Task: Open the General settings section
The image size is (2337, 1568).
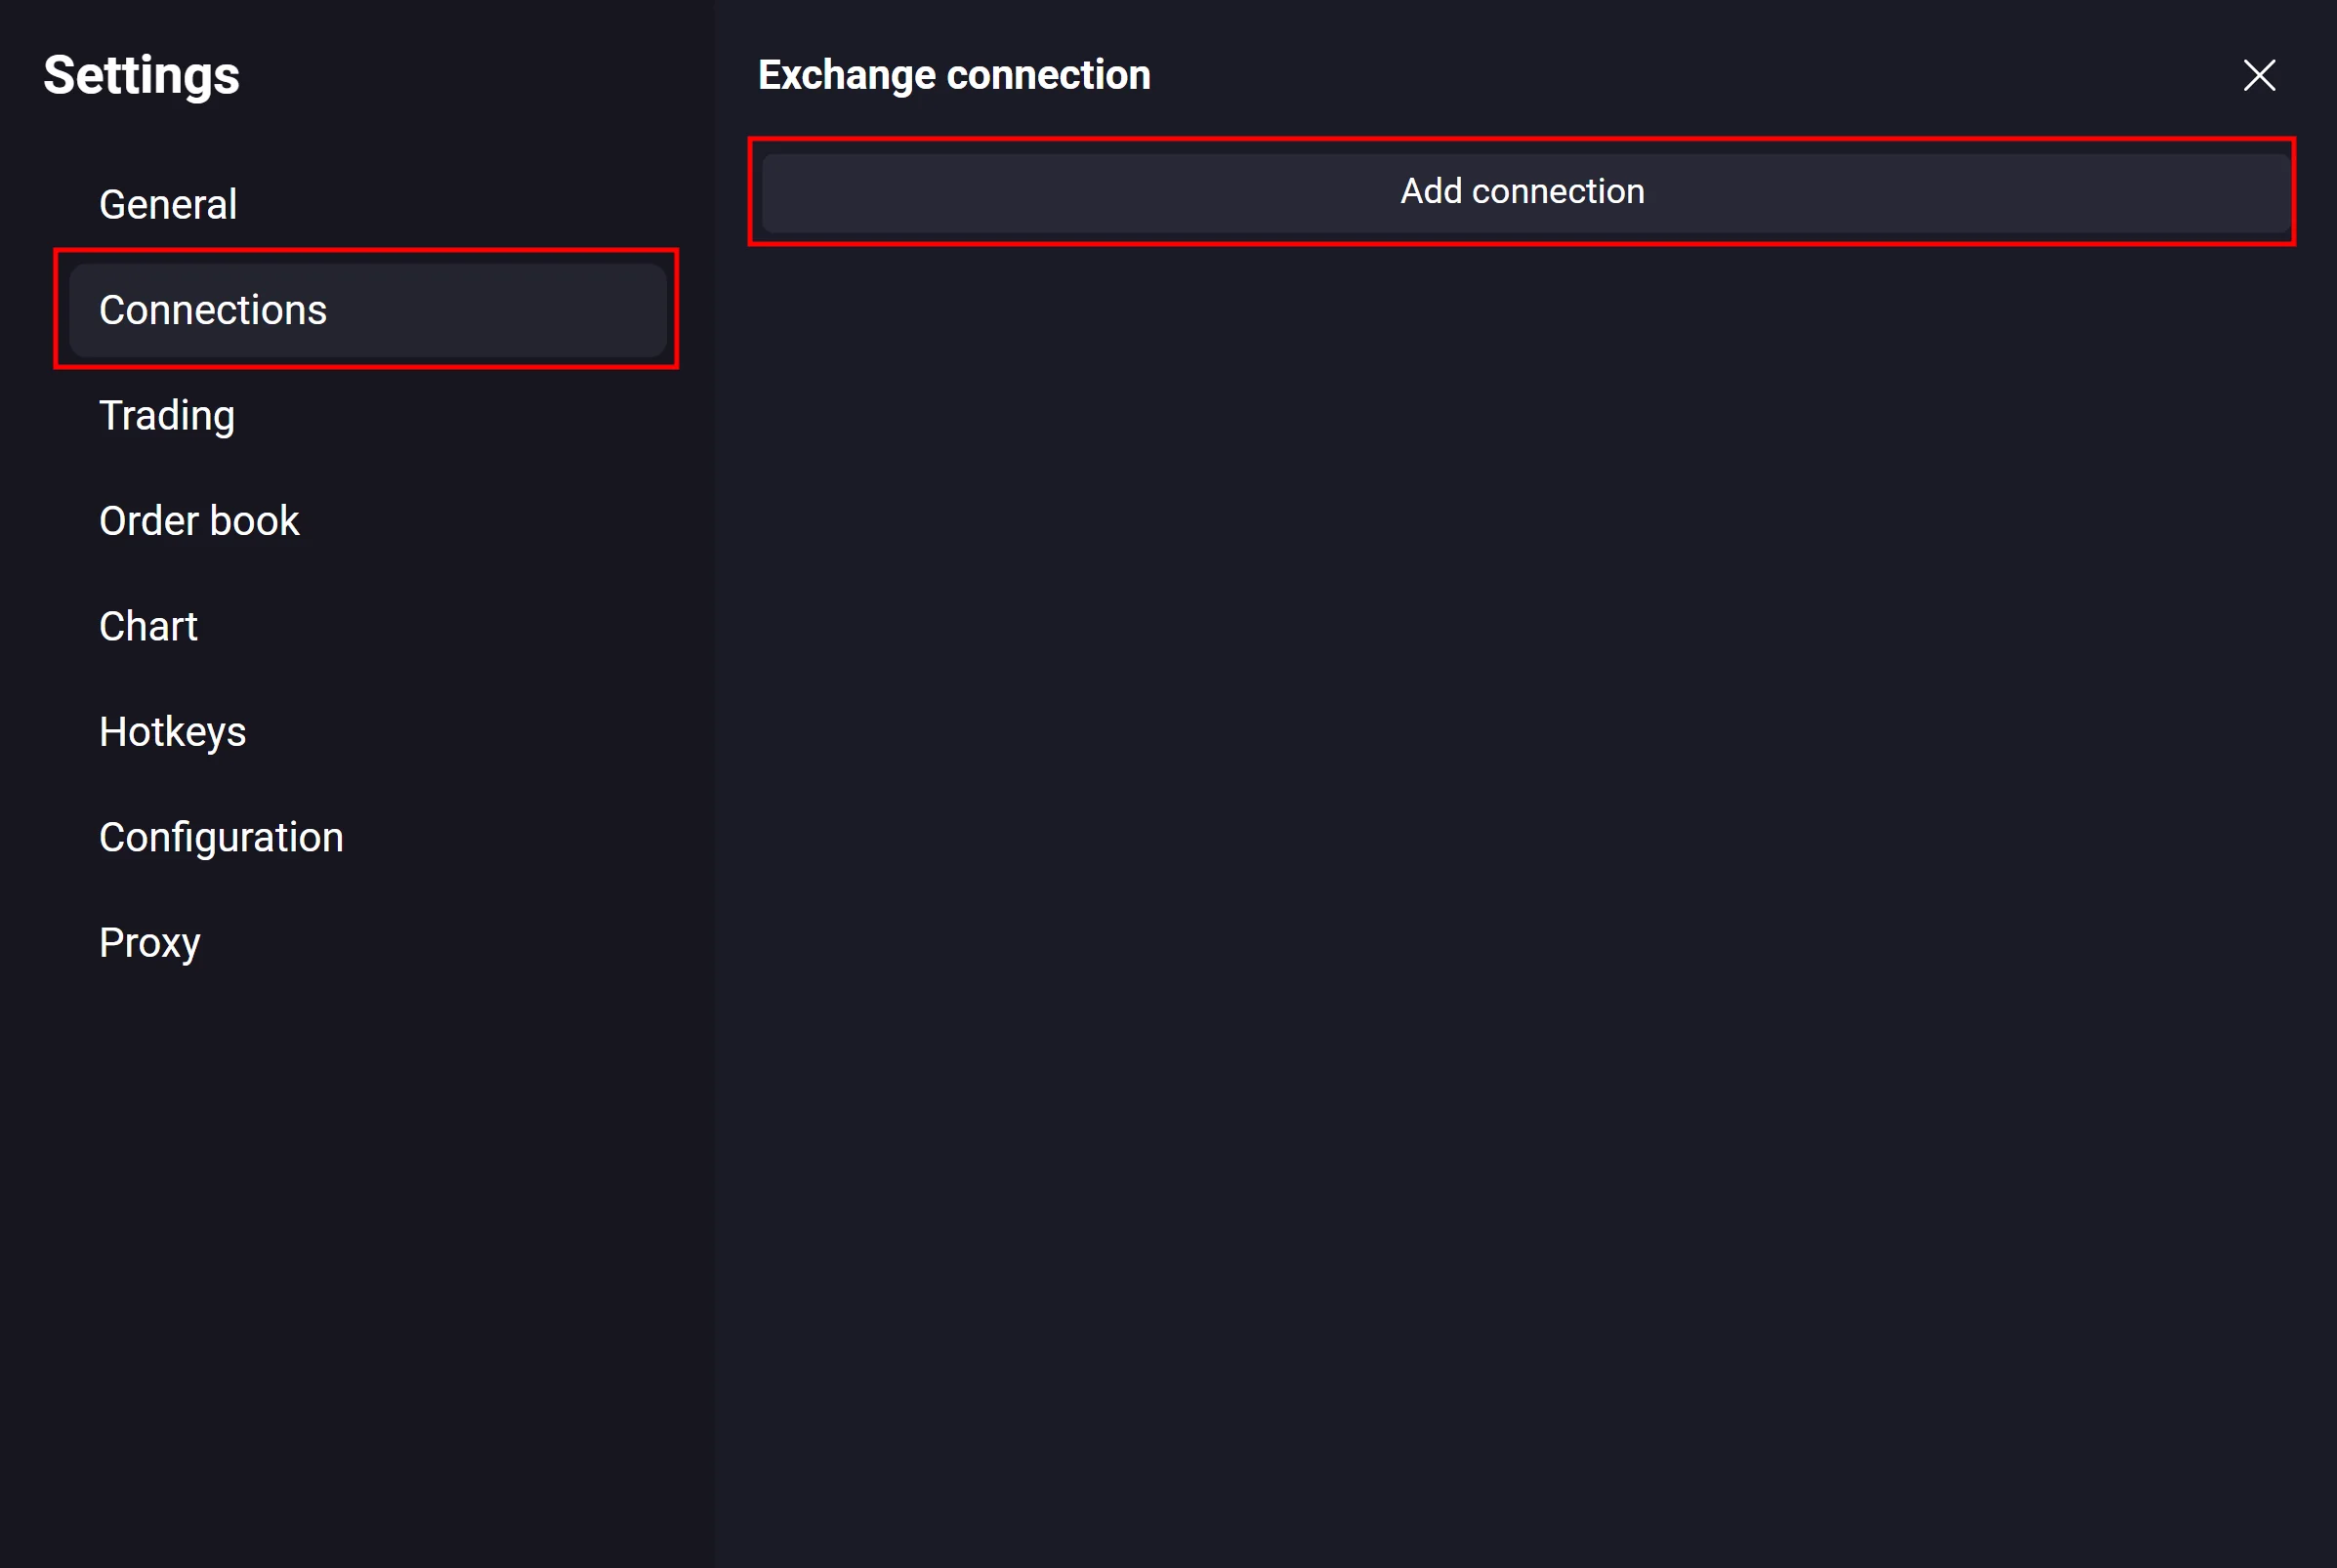Action: click(168, 205)
